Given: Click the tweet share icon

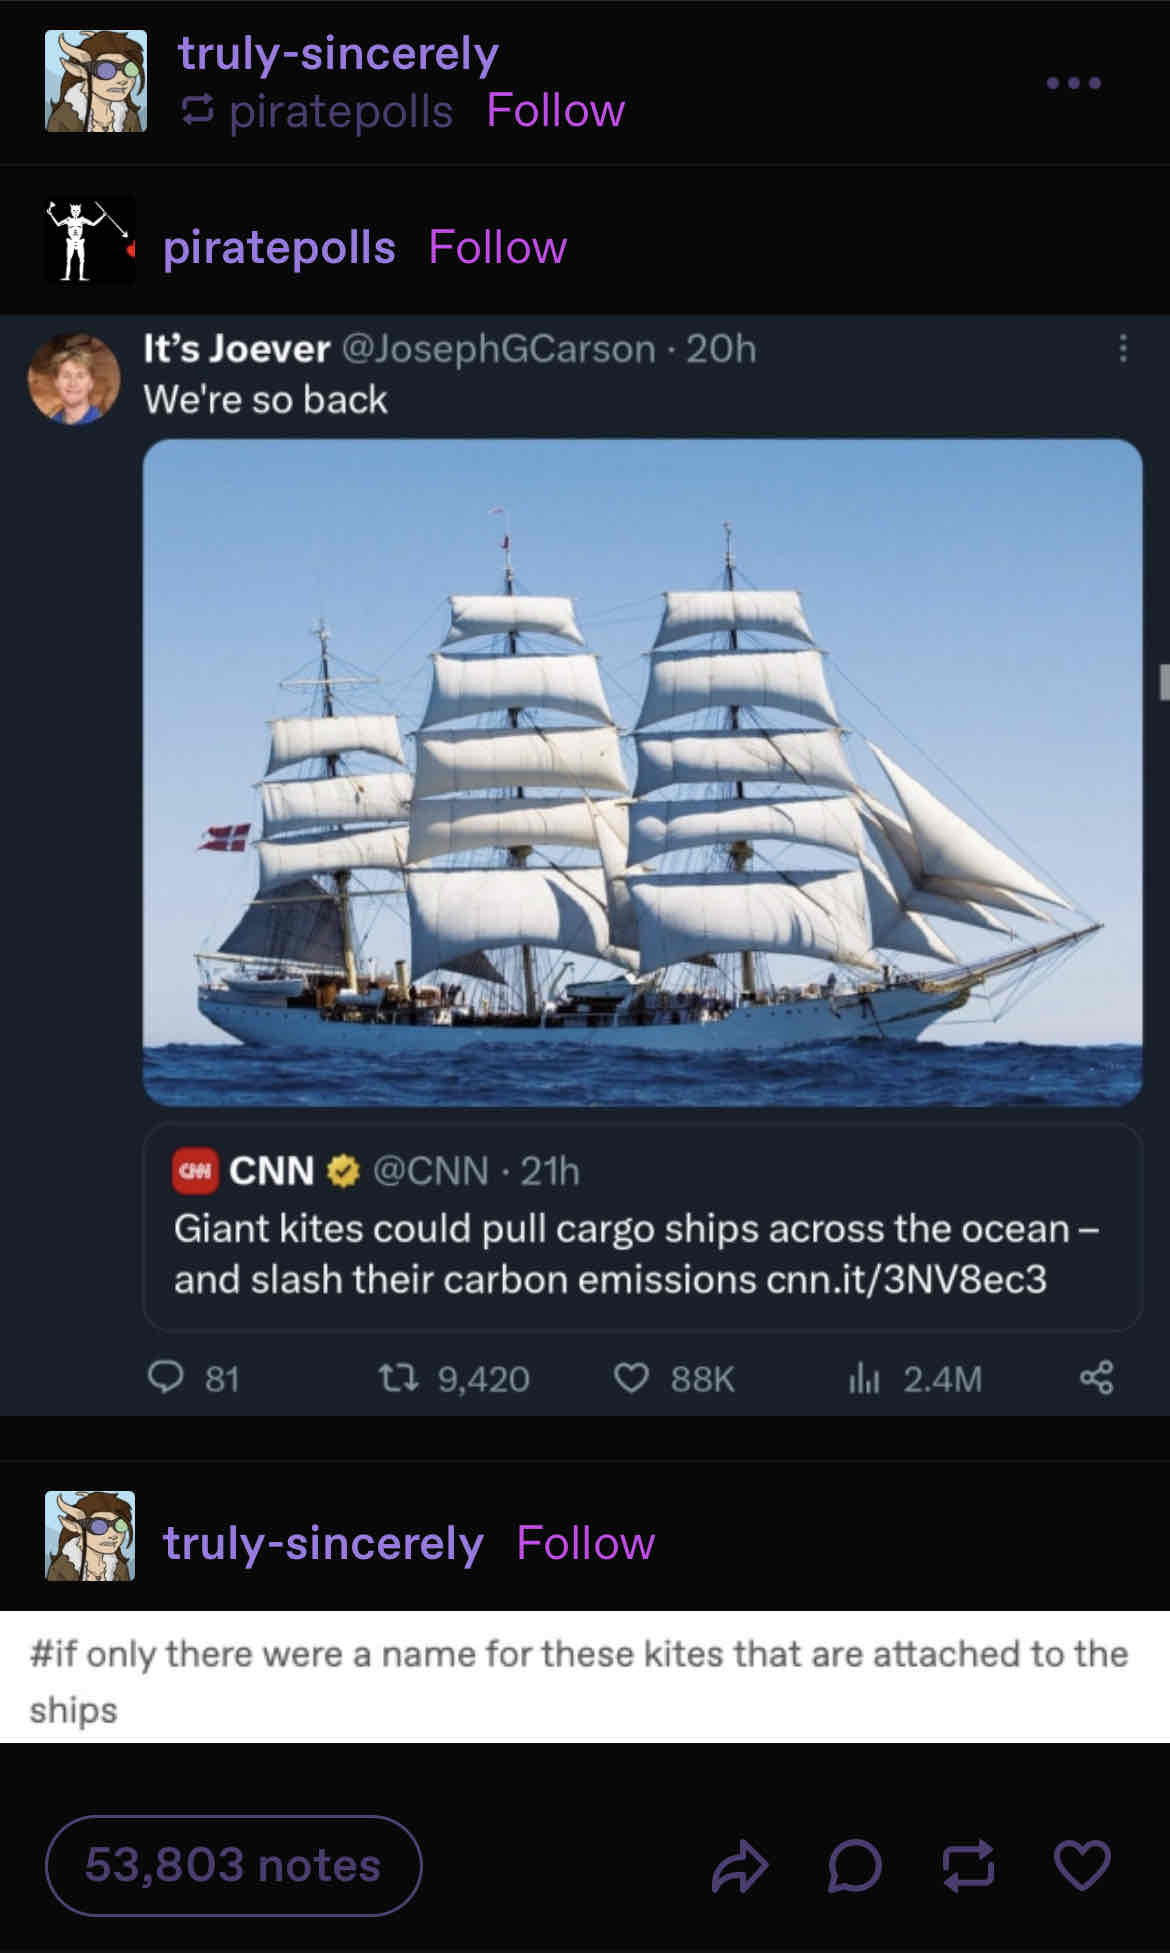Looking at the screenshot, I should 1097,1378.
